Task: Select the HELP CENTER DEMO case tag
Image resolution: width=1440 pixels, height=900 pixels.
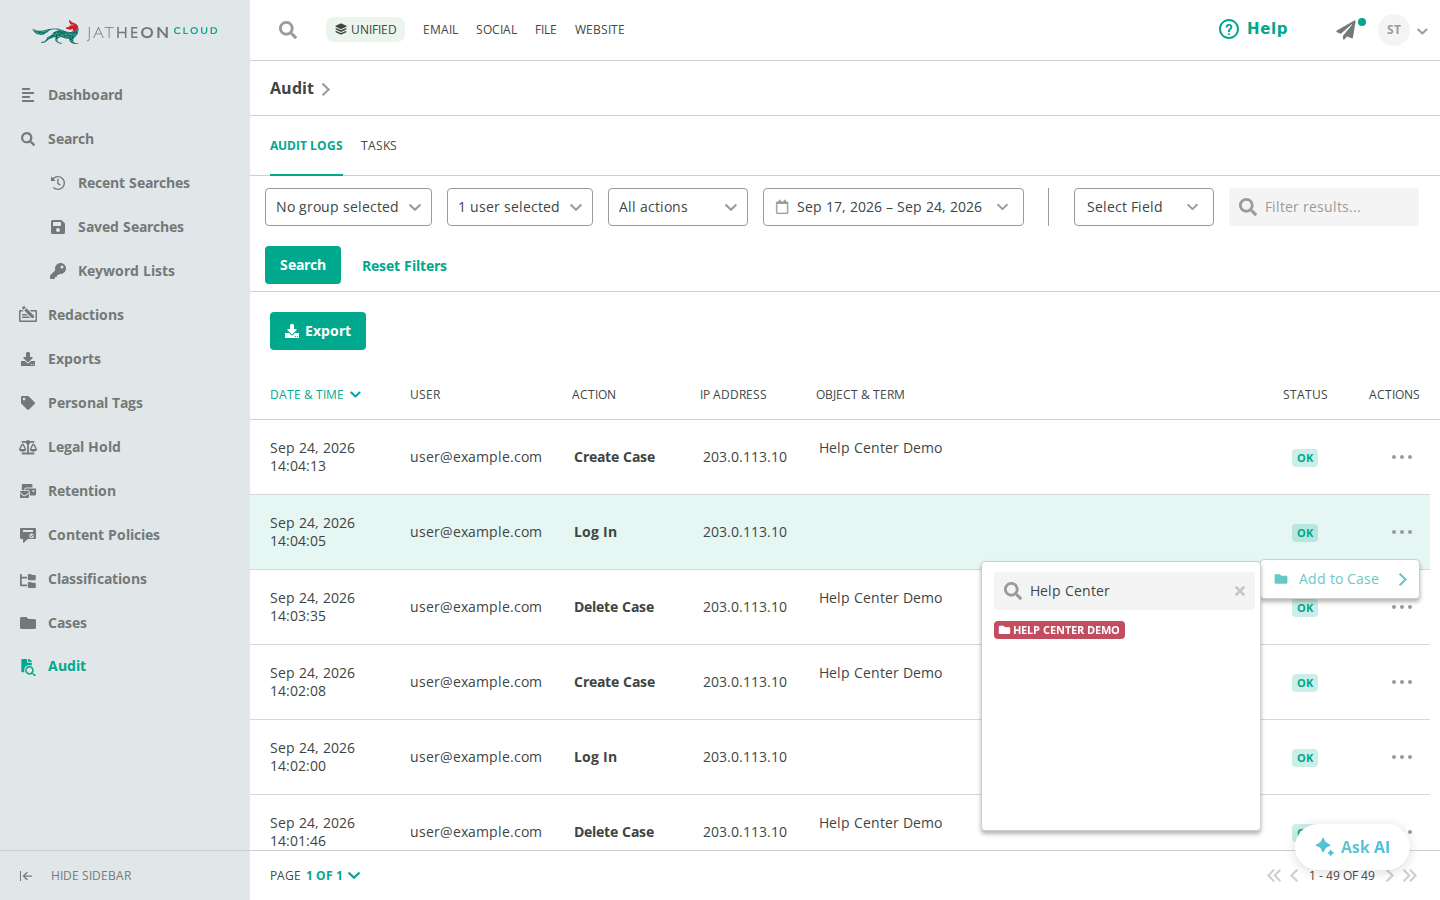Action: [x=1059, y=630]
